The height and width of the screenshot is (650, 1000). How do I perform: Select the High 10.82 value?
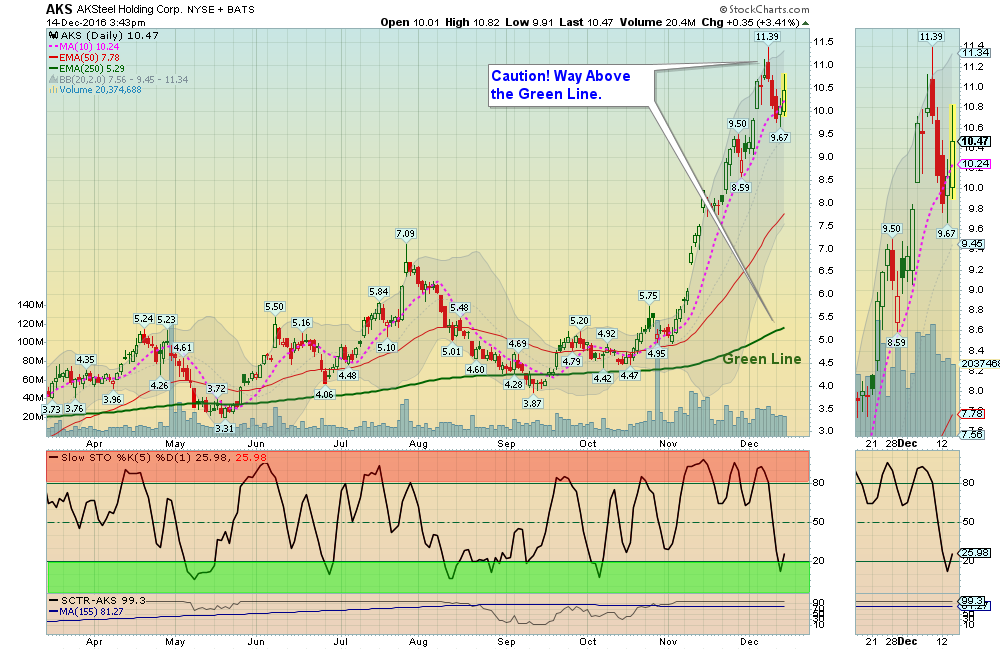click(x=473, y=22)
